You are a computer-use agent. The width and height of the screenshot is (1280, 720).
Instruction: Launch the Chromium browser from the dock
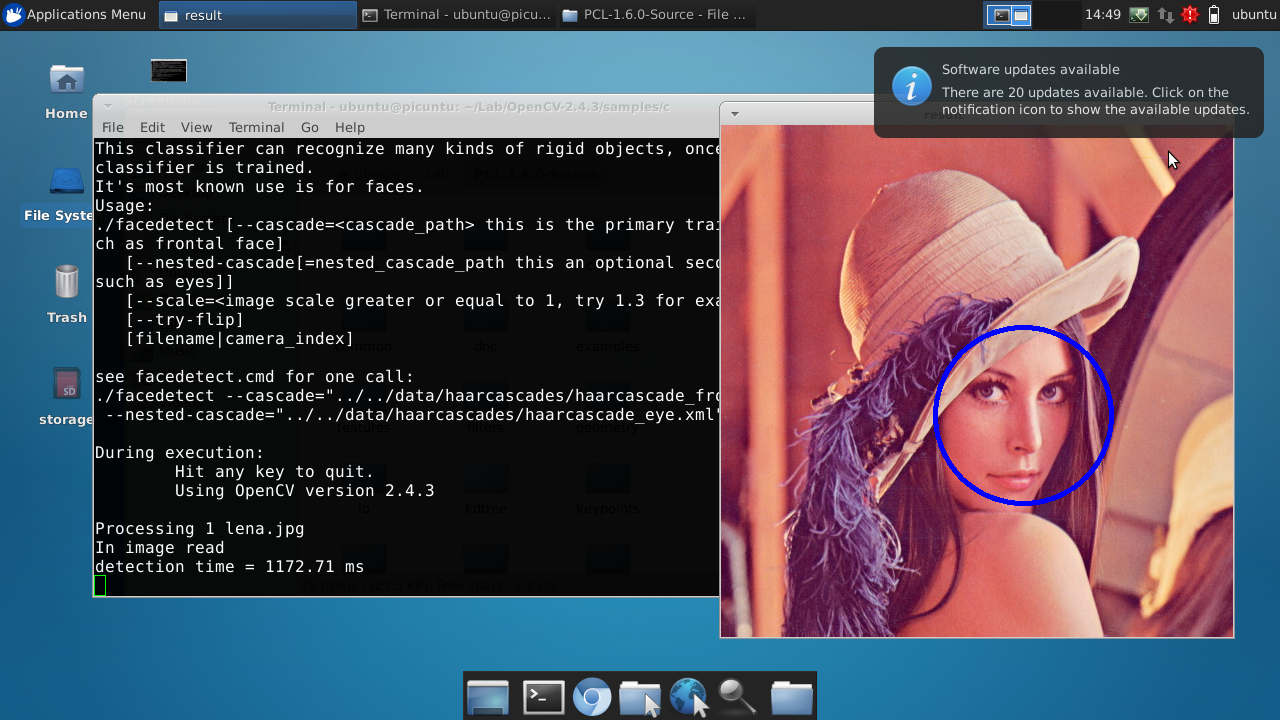[x=592, y=697]
